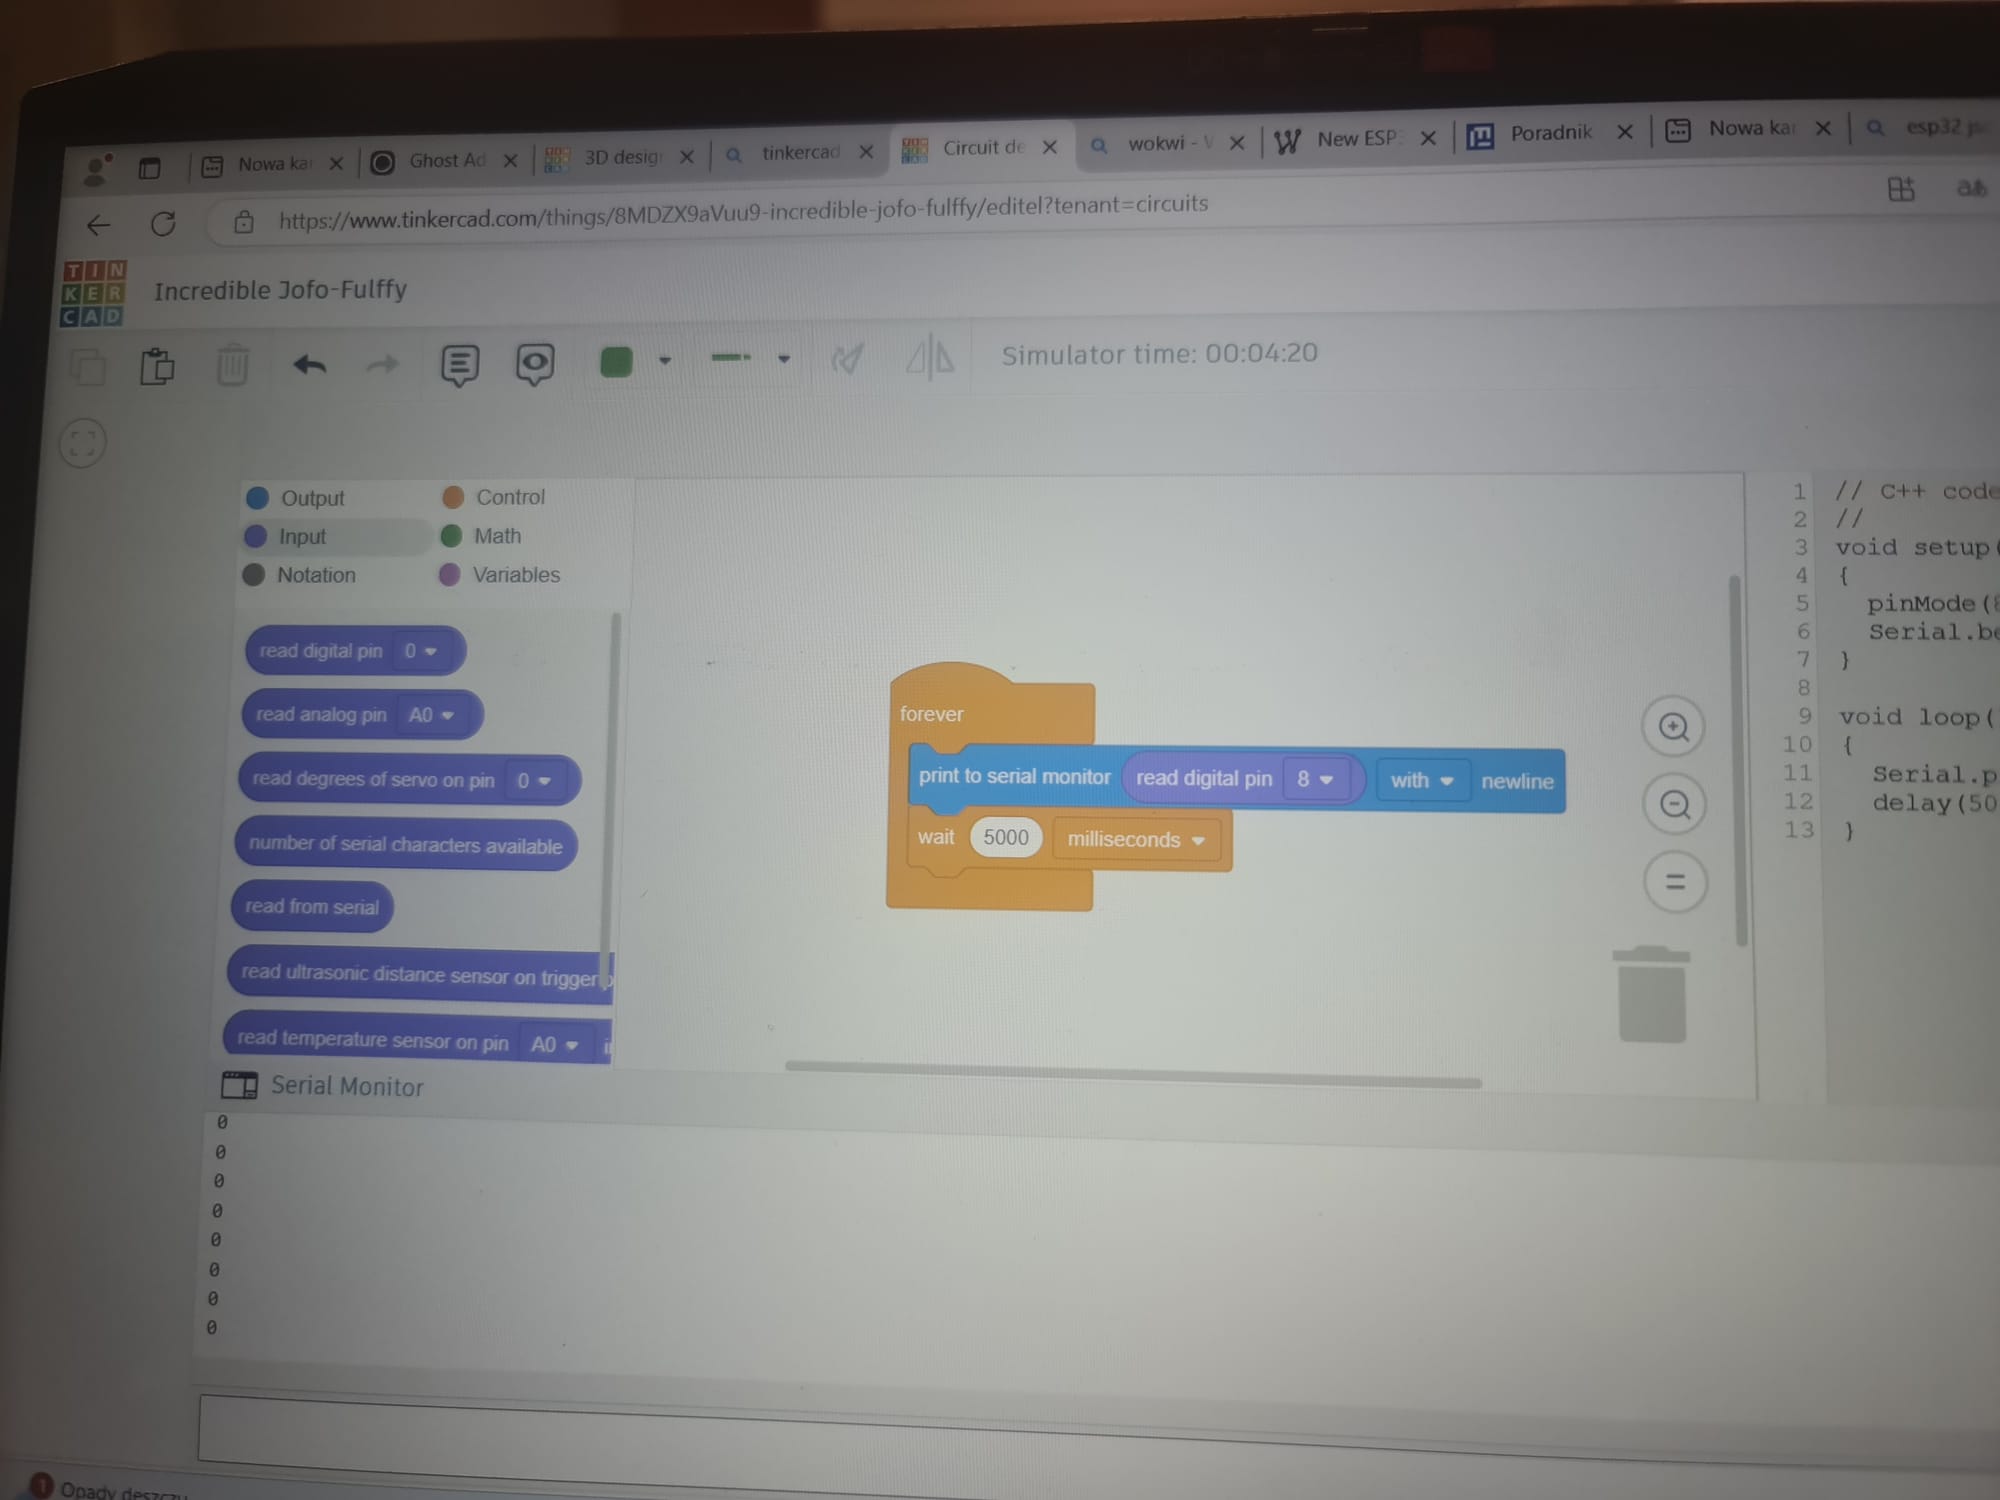Click the rotate component icon
Image resolution: width=2000 pixels, height=1500 pixels.
[x=847, y=358]
